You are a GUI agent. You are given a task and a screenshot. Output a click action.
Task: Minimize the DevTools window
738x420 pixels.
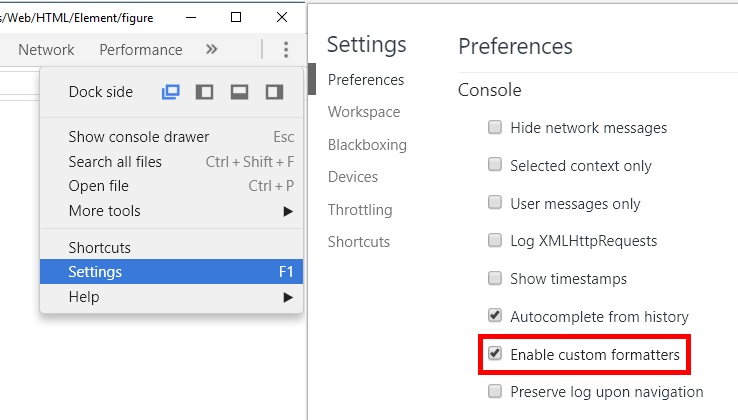pyautogui.click(x=191, y=17)
